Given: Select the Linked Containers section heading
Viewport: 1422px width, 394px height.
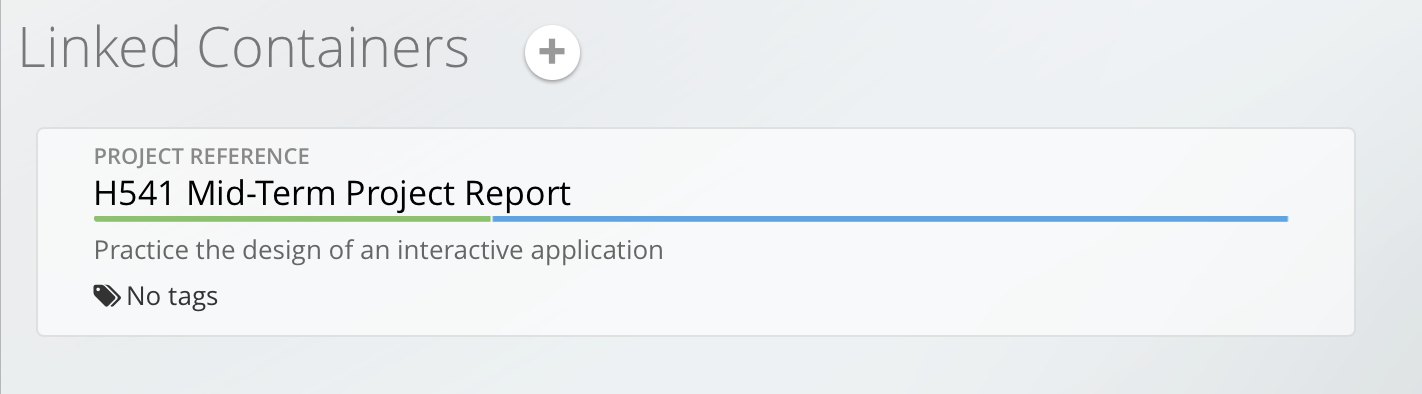Looking at the screenshot, I should (244, 47).
